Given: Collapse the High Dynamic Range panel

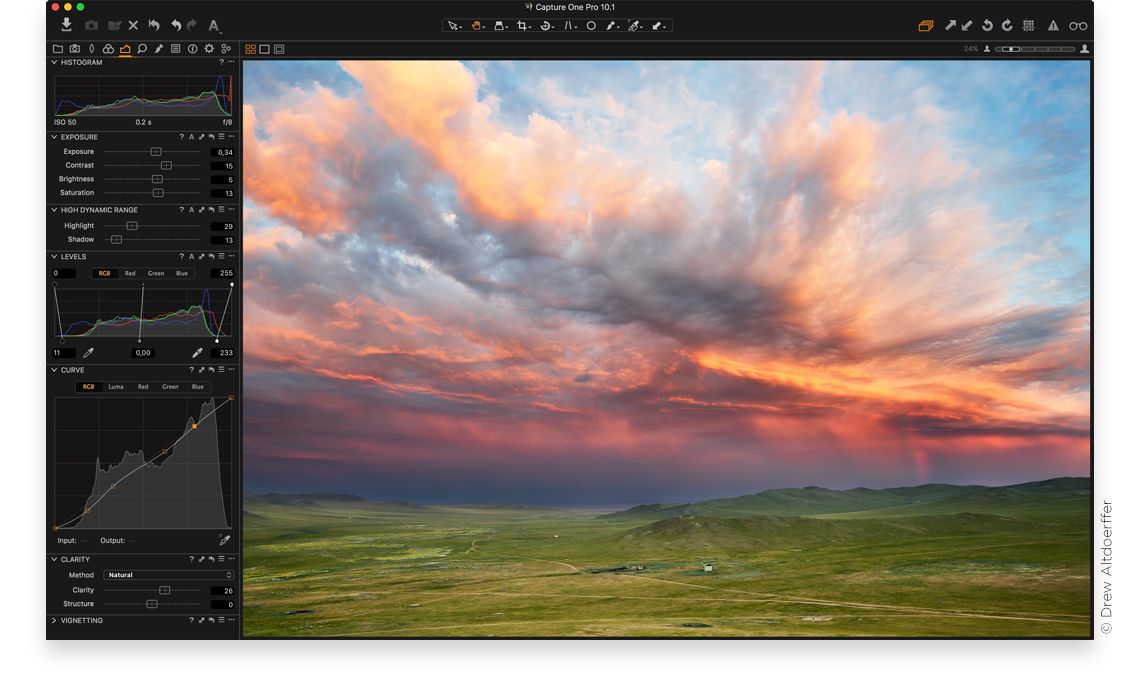Looking at the screenshot, I should click(54, 209).
